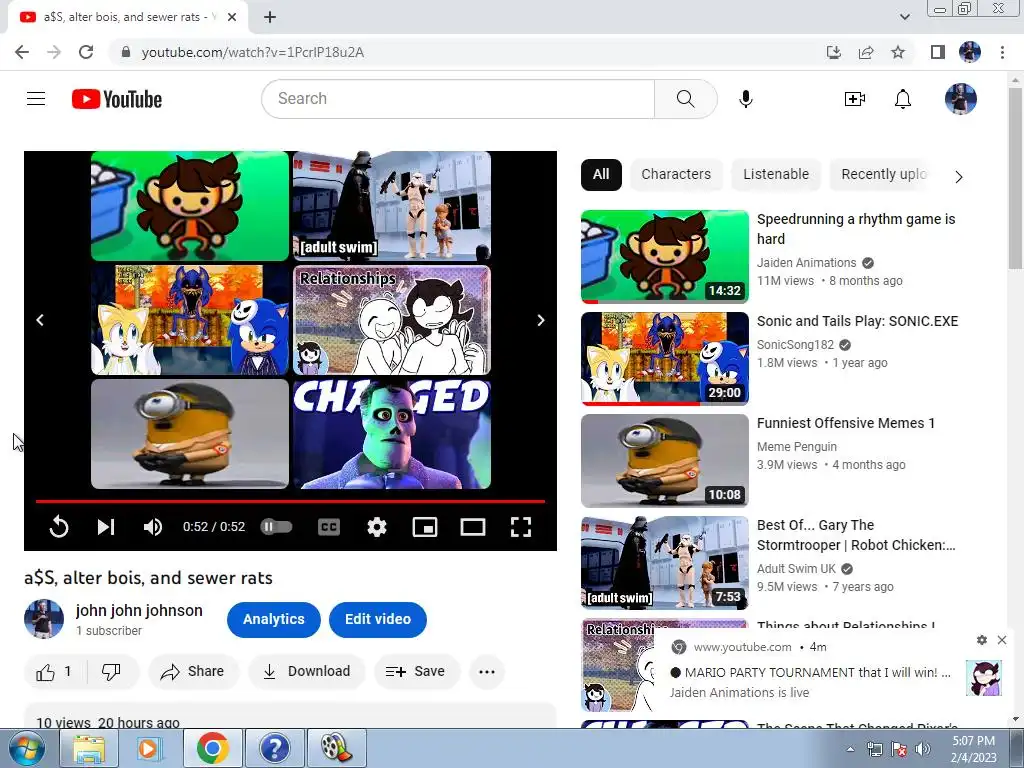
Task: Open Windows Explorer from taskbar
Action: coord(89,748)
